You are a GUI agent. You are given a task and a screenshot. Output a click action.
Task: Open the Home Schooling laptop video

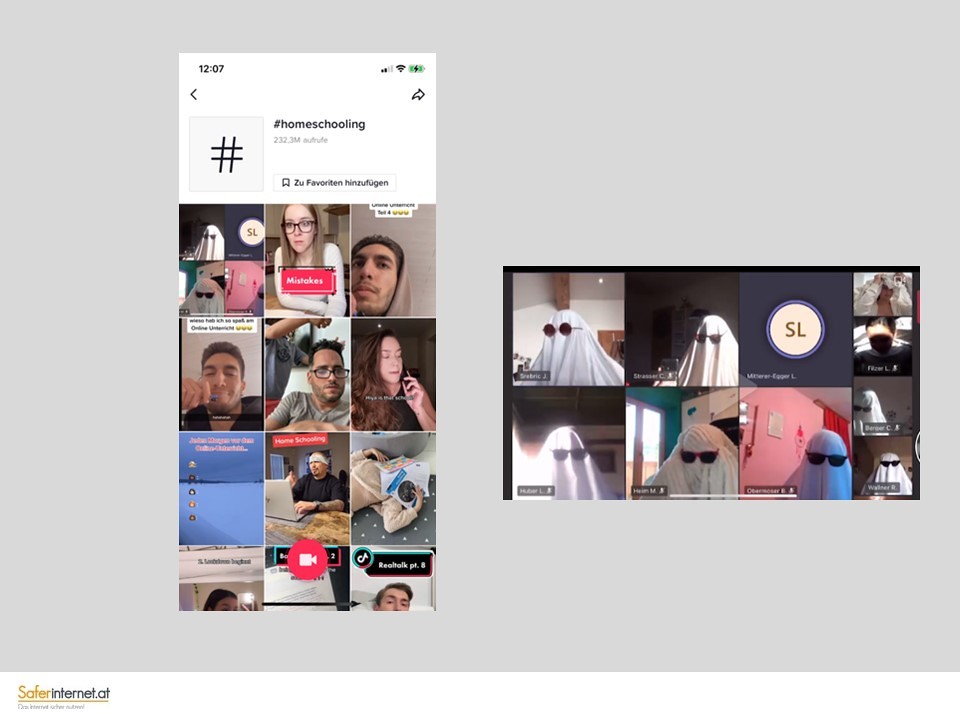307,488
